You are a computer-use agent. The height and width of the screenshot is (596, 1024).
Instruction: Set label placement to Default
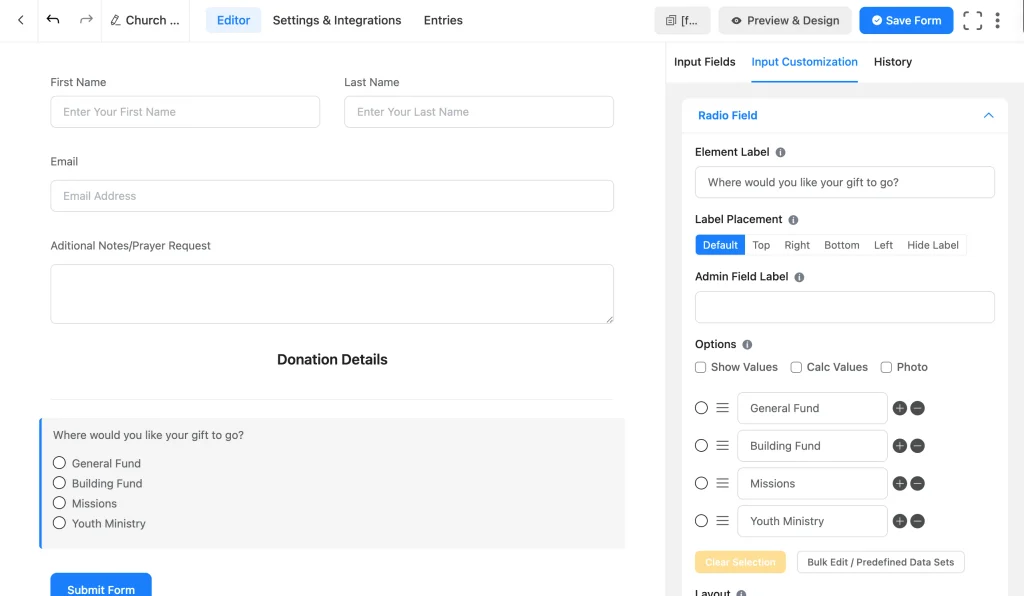pos(720,245)
